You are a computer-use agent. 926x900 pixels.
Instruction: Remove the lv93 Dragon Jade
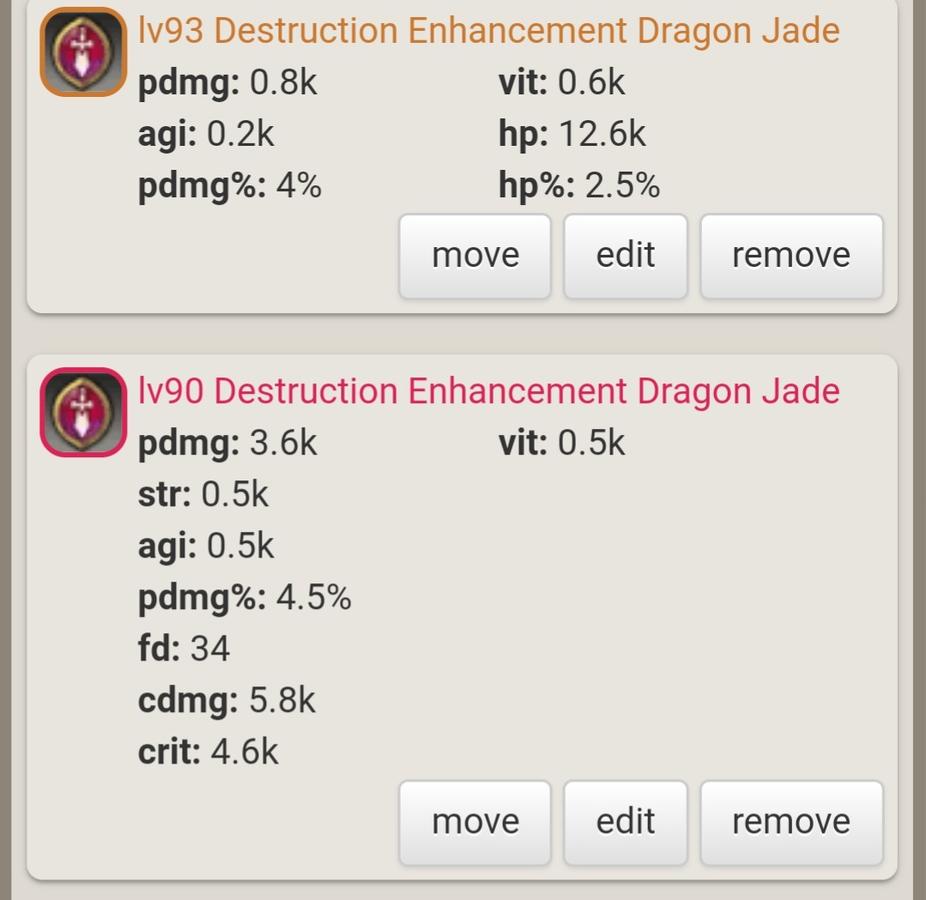tap(791, 256)
